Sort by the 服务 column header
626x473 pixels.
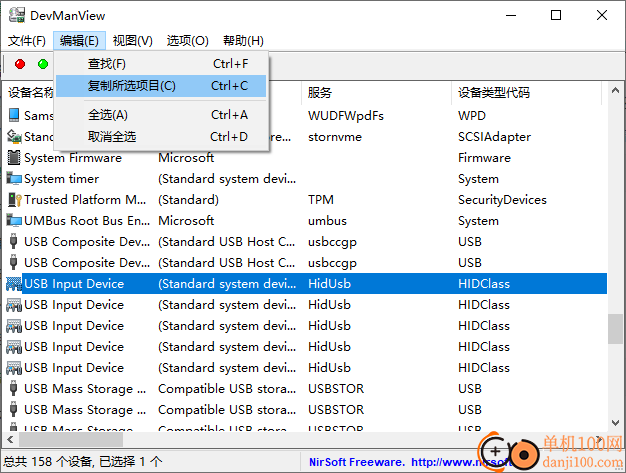click(376, 93)
